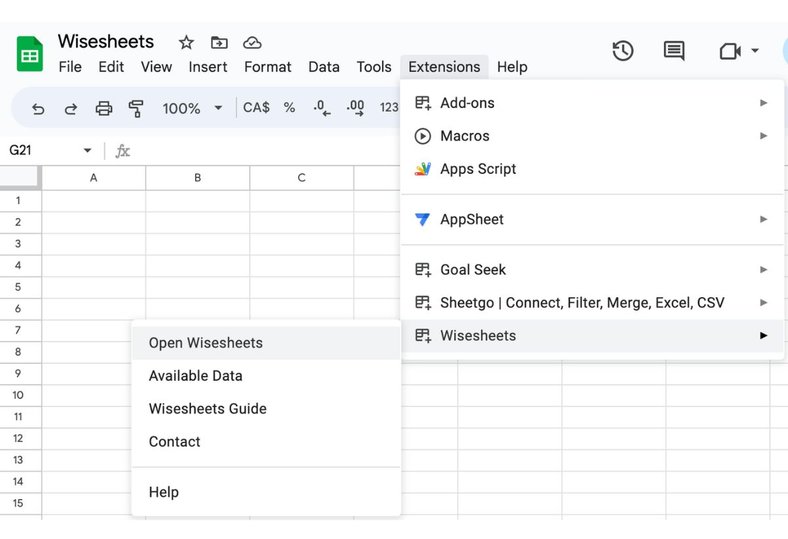The width and height of the screenshot is (788, 539).
Task: Format cells as percent
Action: pos(289,107)
